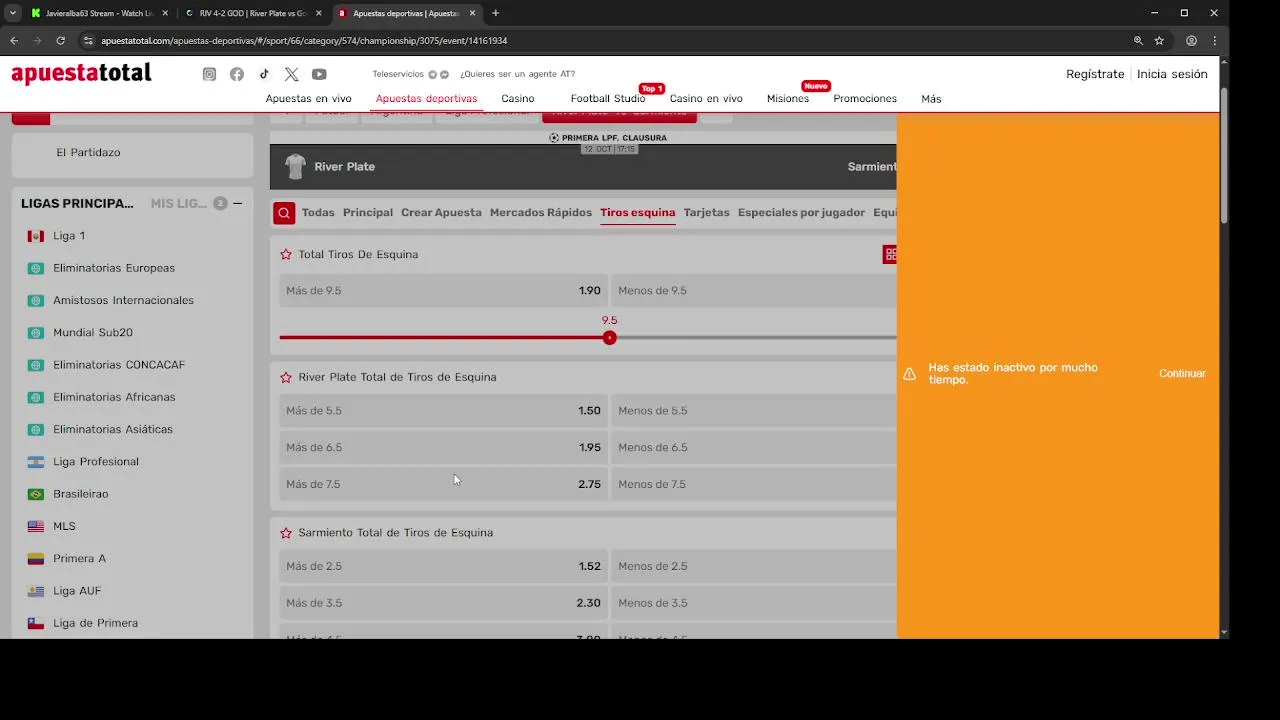1280x720 pixels.
Task: Select the Principal markets tab
Action: [368, 212]
